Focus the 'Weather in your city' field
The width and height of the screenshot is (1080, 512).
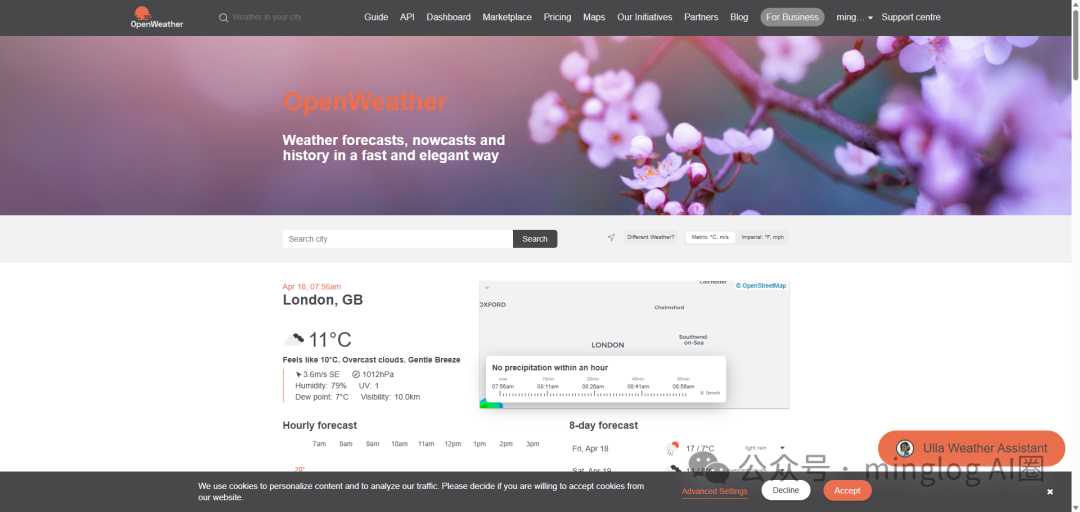point(267,17)
